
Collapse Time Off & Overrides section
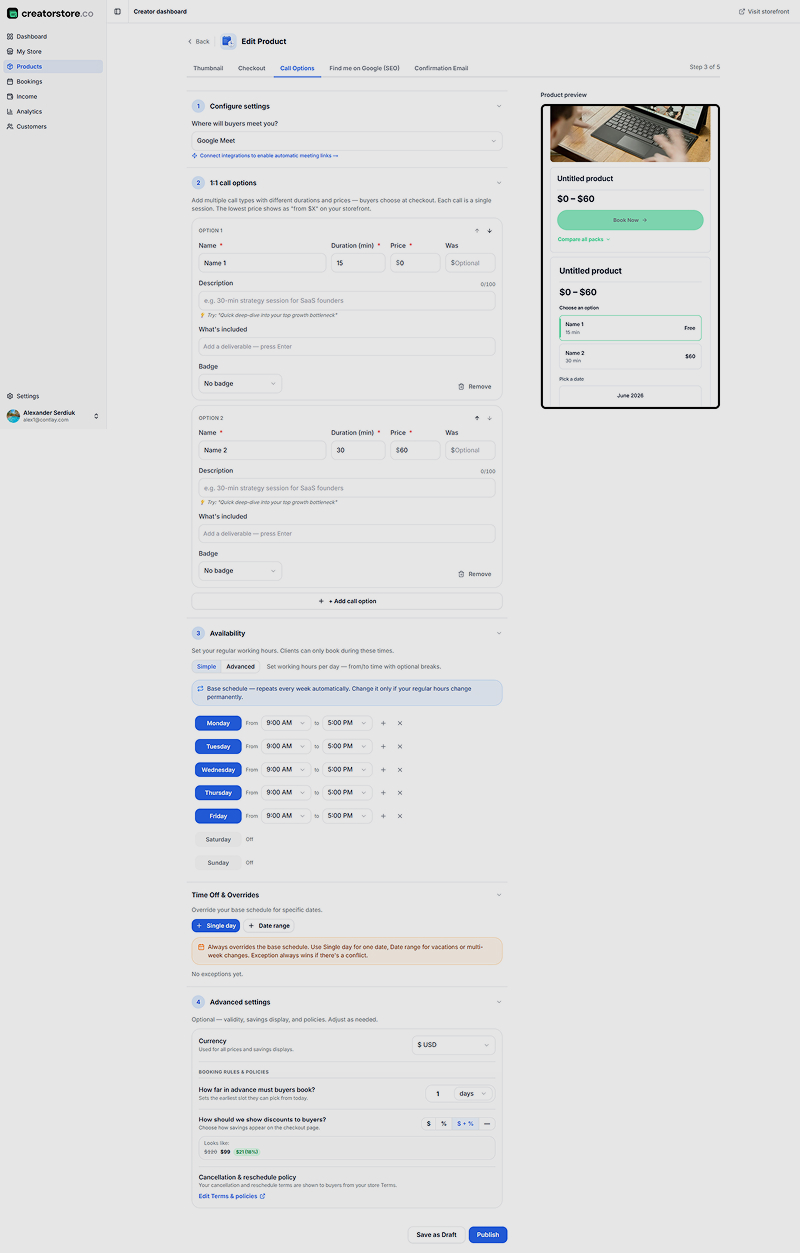point(499,895)
